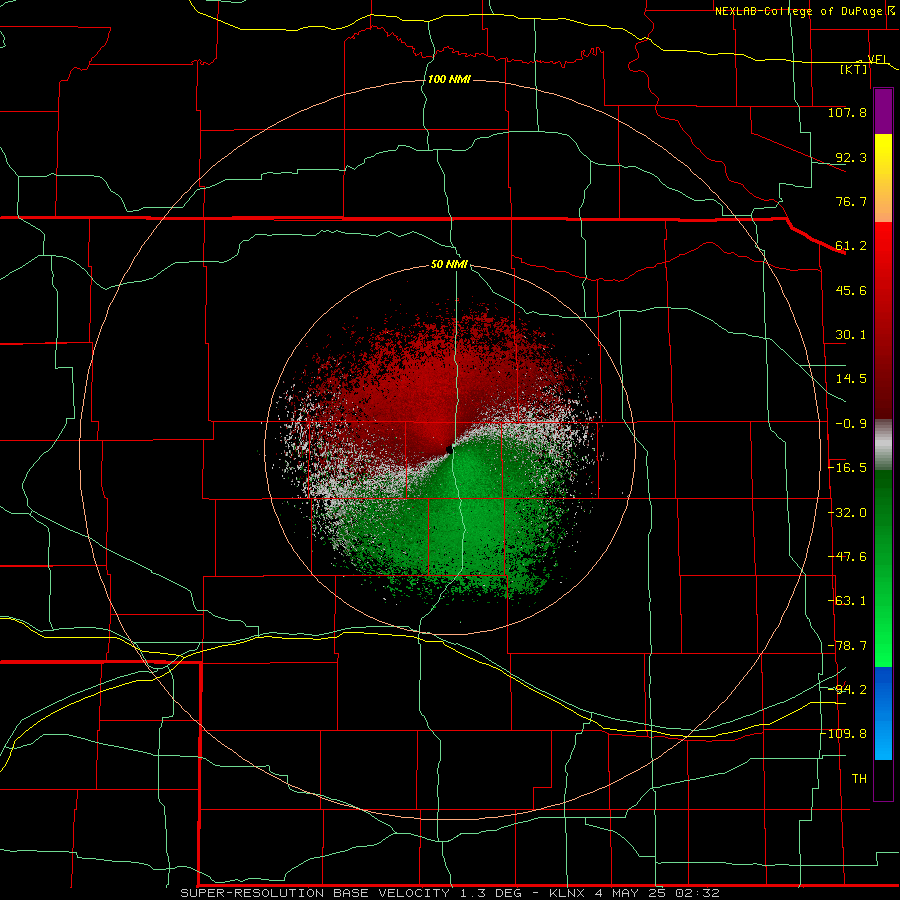Click the -47.6 velocity scale value

coord(847,557)
